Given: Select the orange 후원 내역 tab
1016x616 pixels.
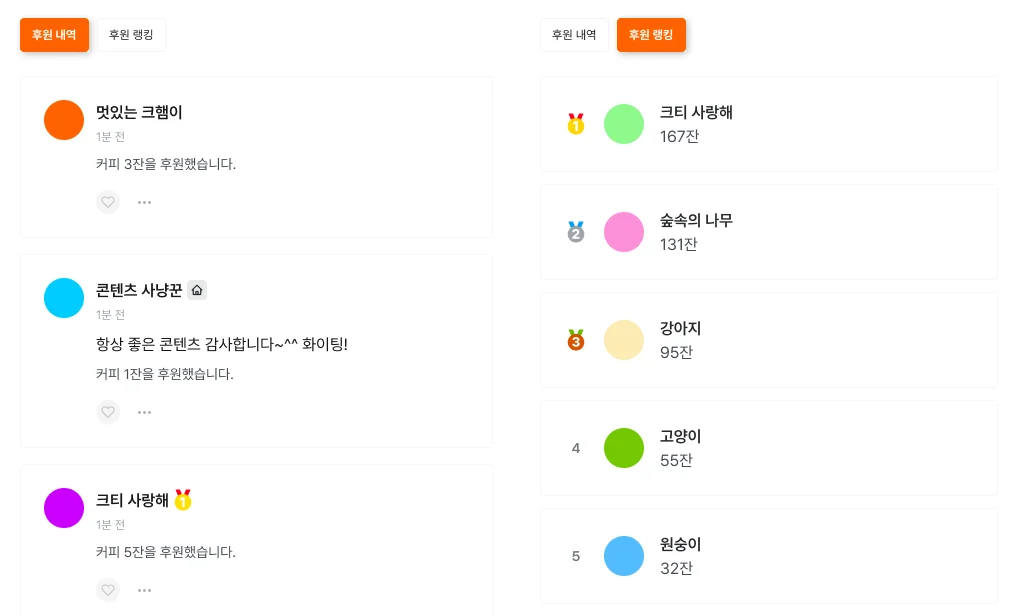Looking at the screenshot, I should (54, 34).
